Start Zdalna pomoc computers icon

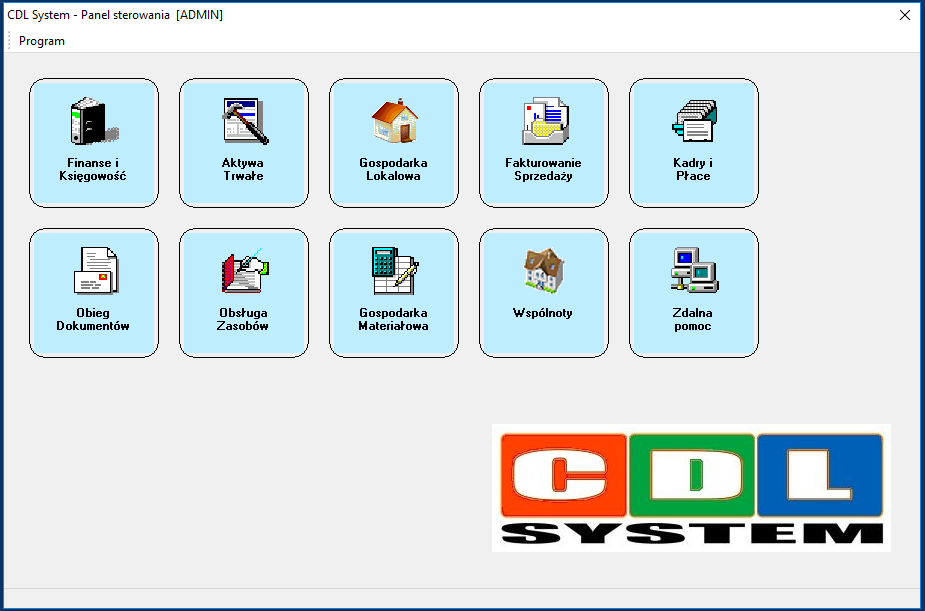coord(693,271)
